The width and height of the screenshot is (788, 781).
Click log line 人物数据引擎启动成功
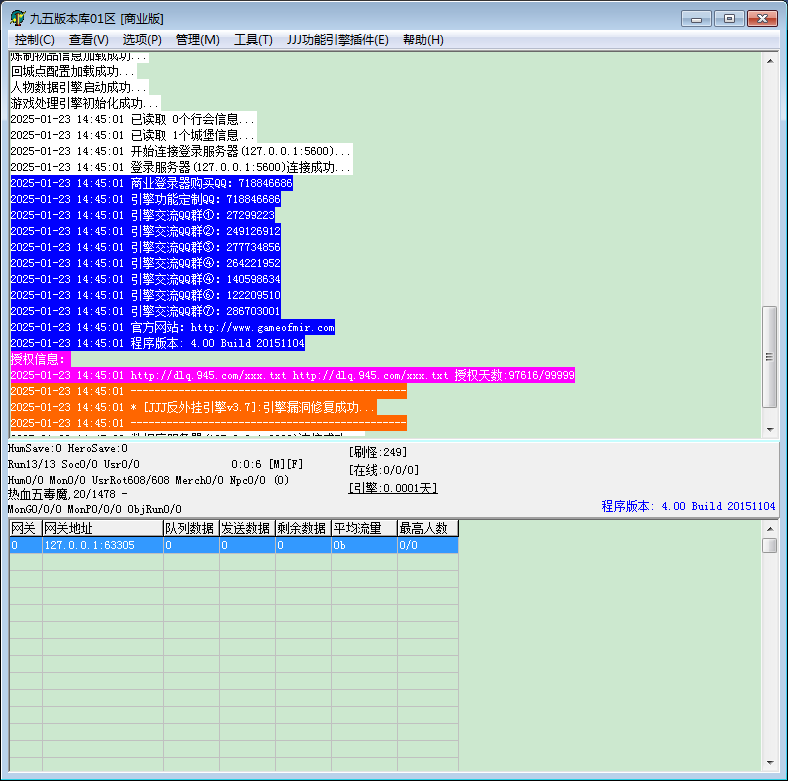coord(79,87)
